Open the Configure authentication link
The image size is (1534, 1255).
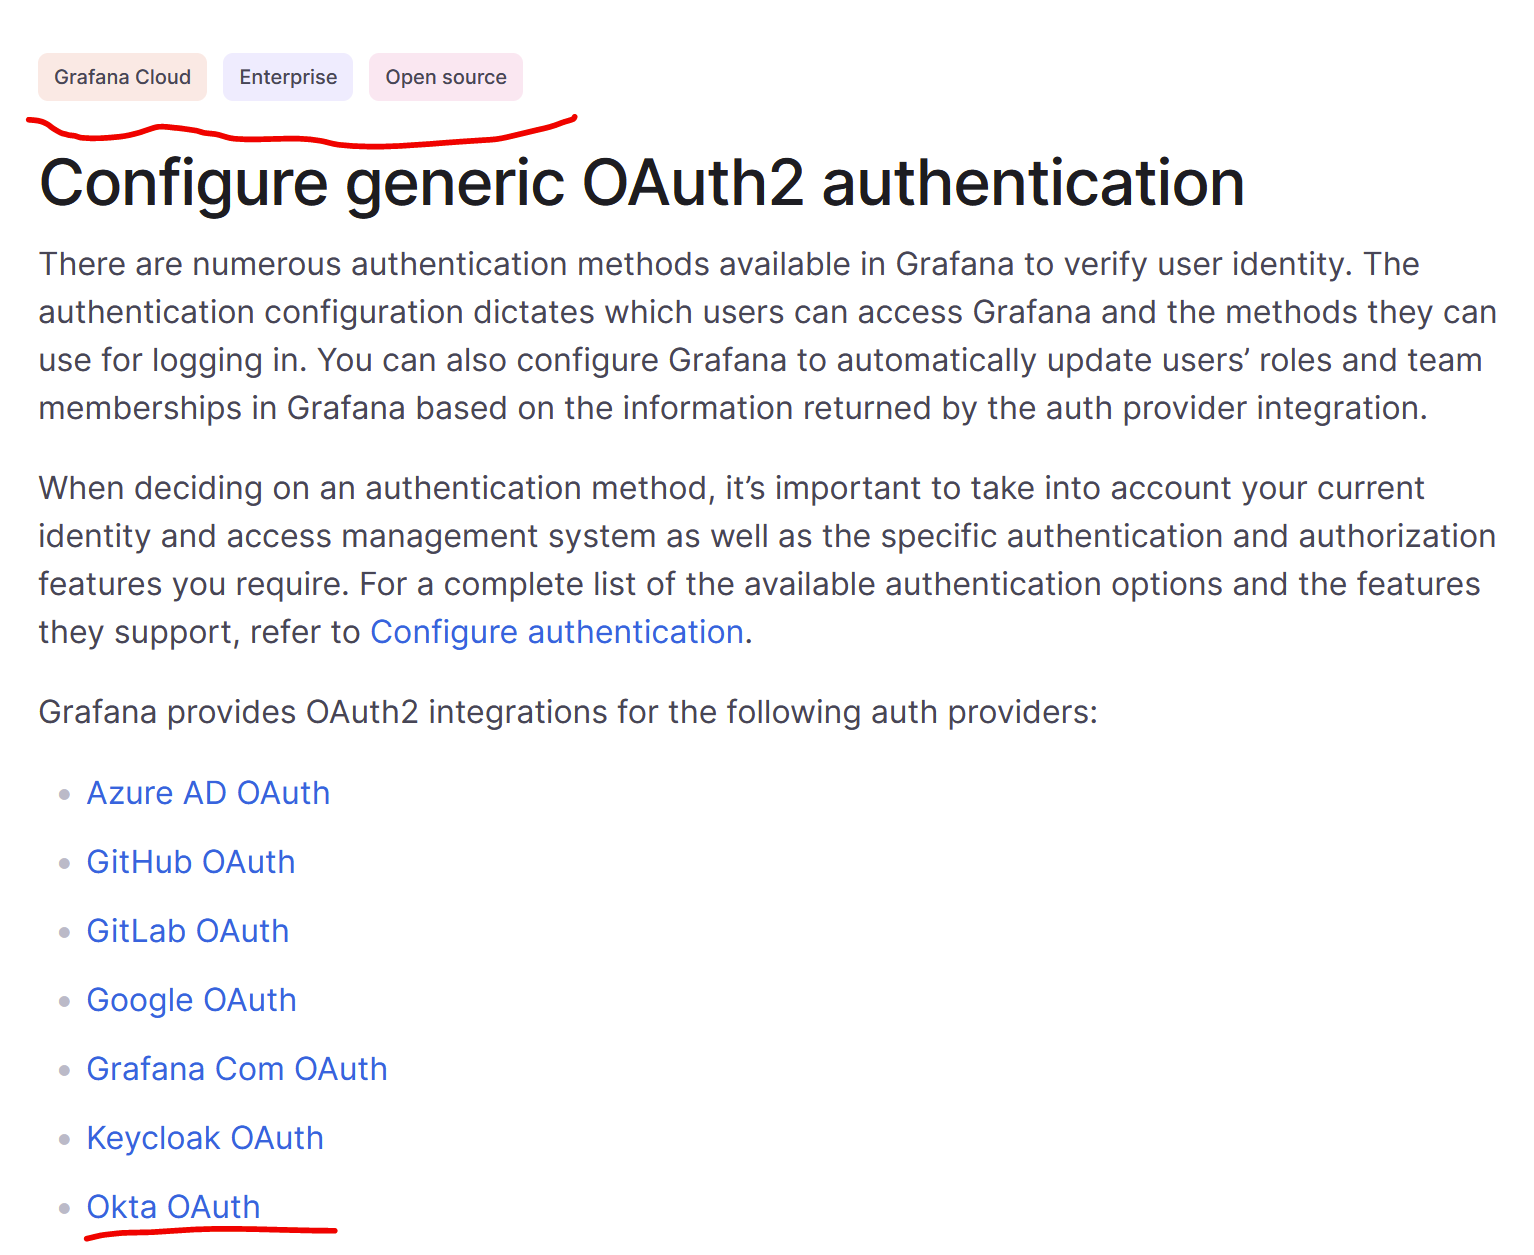point(556,631)
